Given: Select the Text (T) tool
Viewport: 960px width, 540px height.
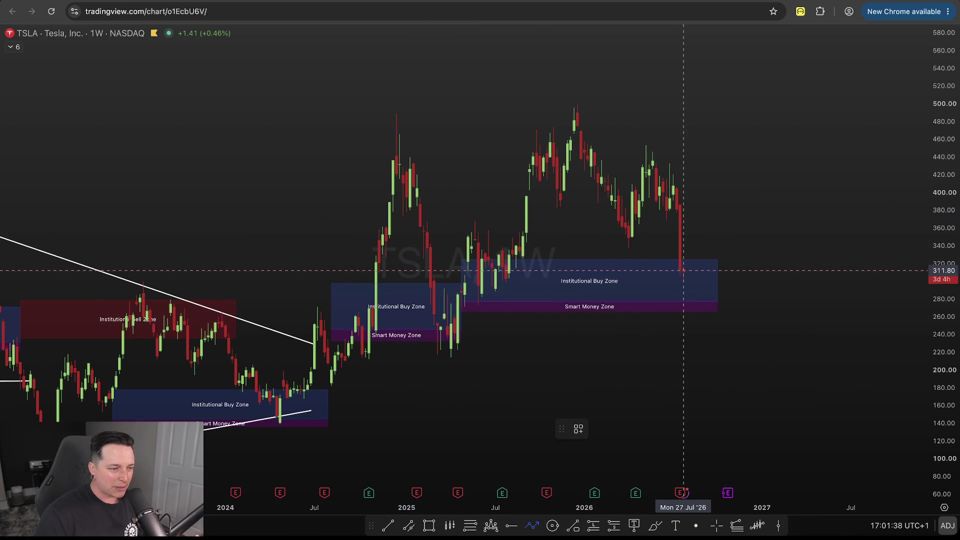Looking at the screenshot, I should point(675,525).
